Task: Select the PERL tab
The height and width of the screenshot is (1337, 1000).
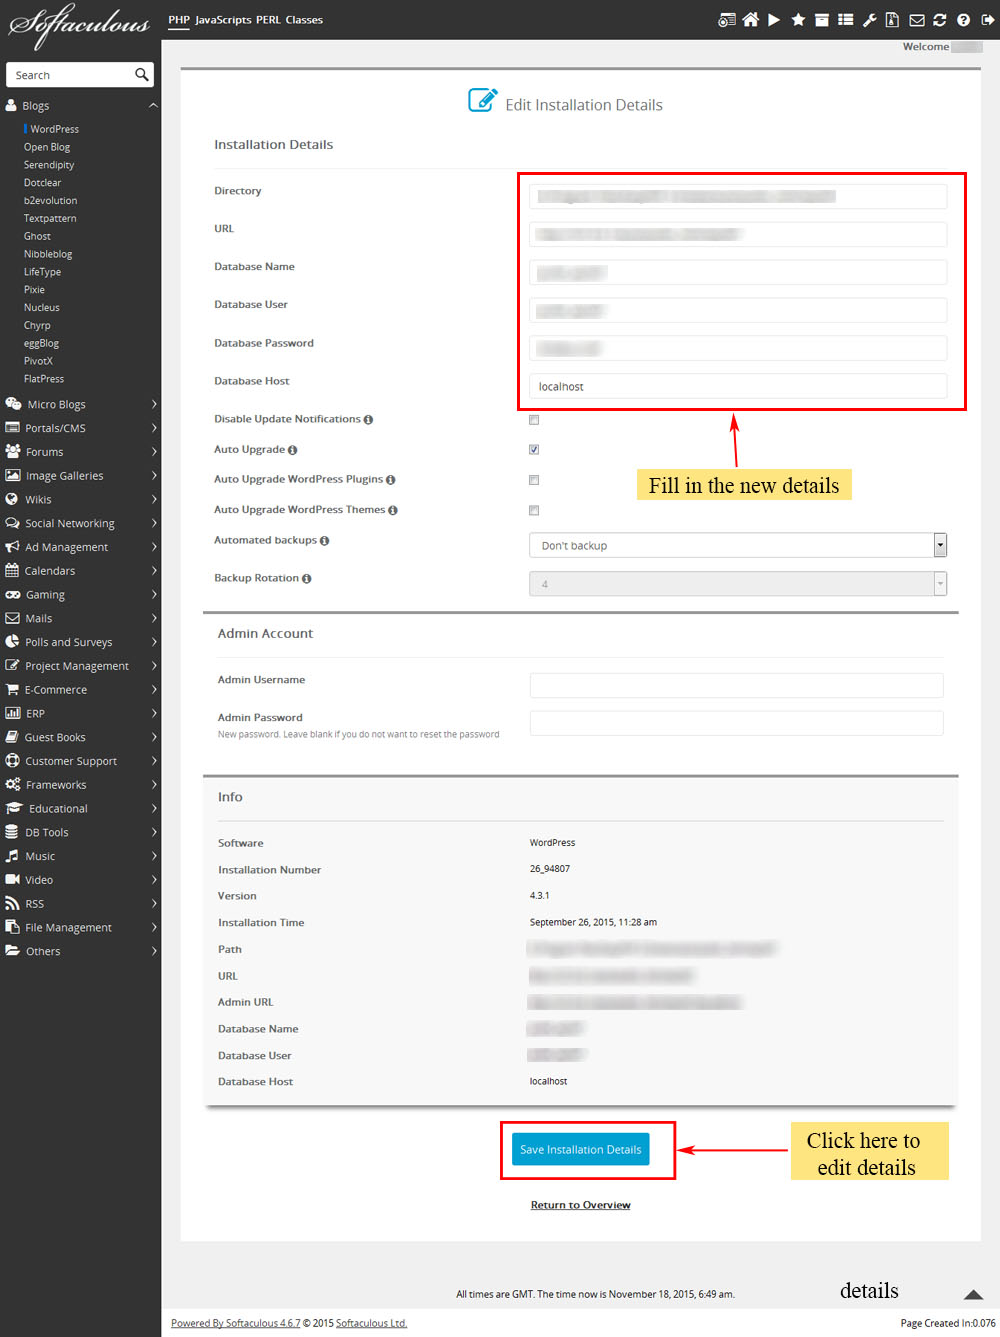Action: tap(268, 20)
